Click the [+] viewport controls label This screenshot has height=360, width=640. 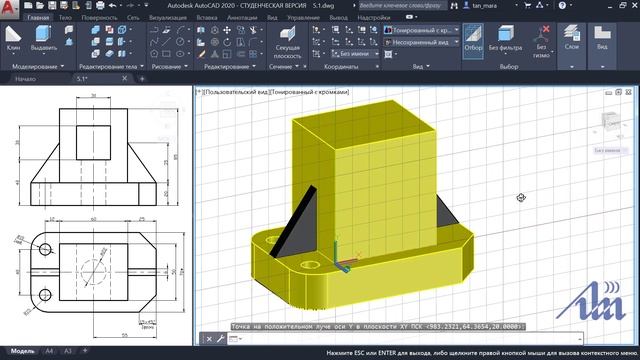click(199, 92)
